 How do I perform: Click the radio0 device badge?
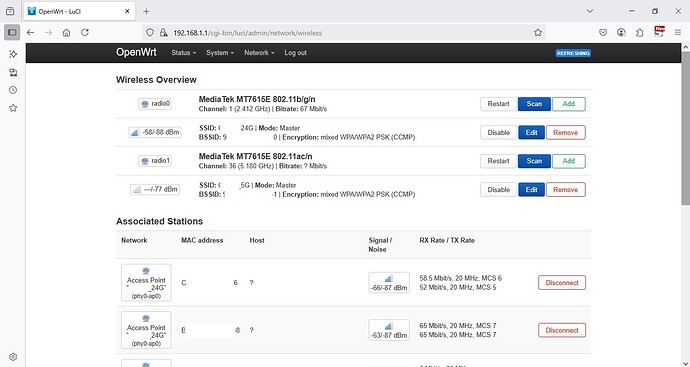[x=155, y=104]
